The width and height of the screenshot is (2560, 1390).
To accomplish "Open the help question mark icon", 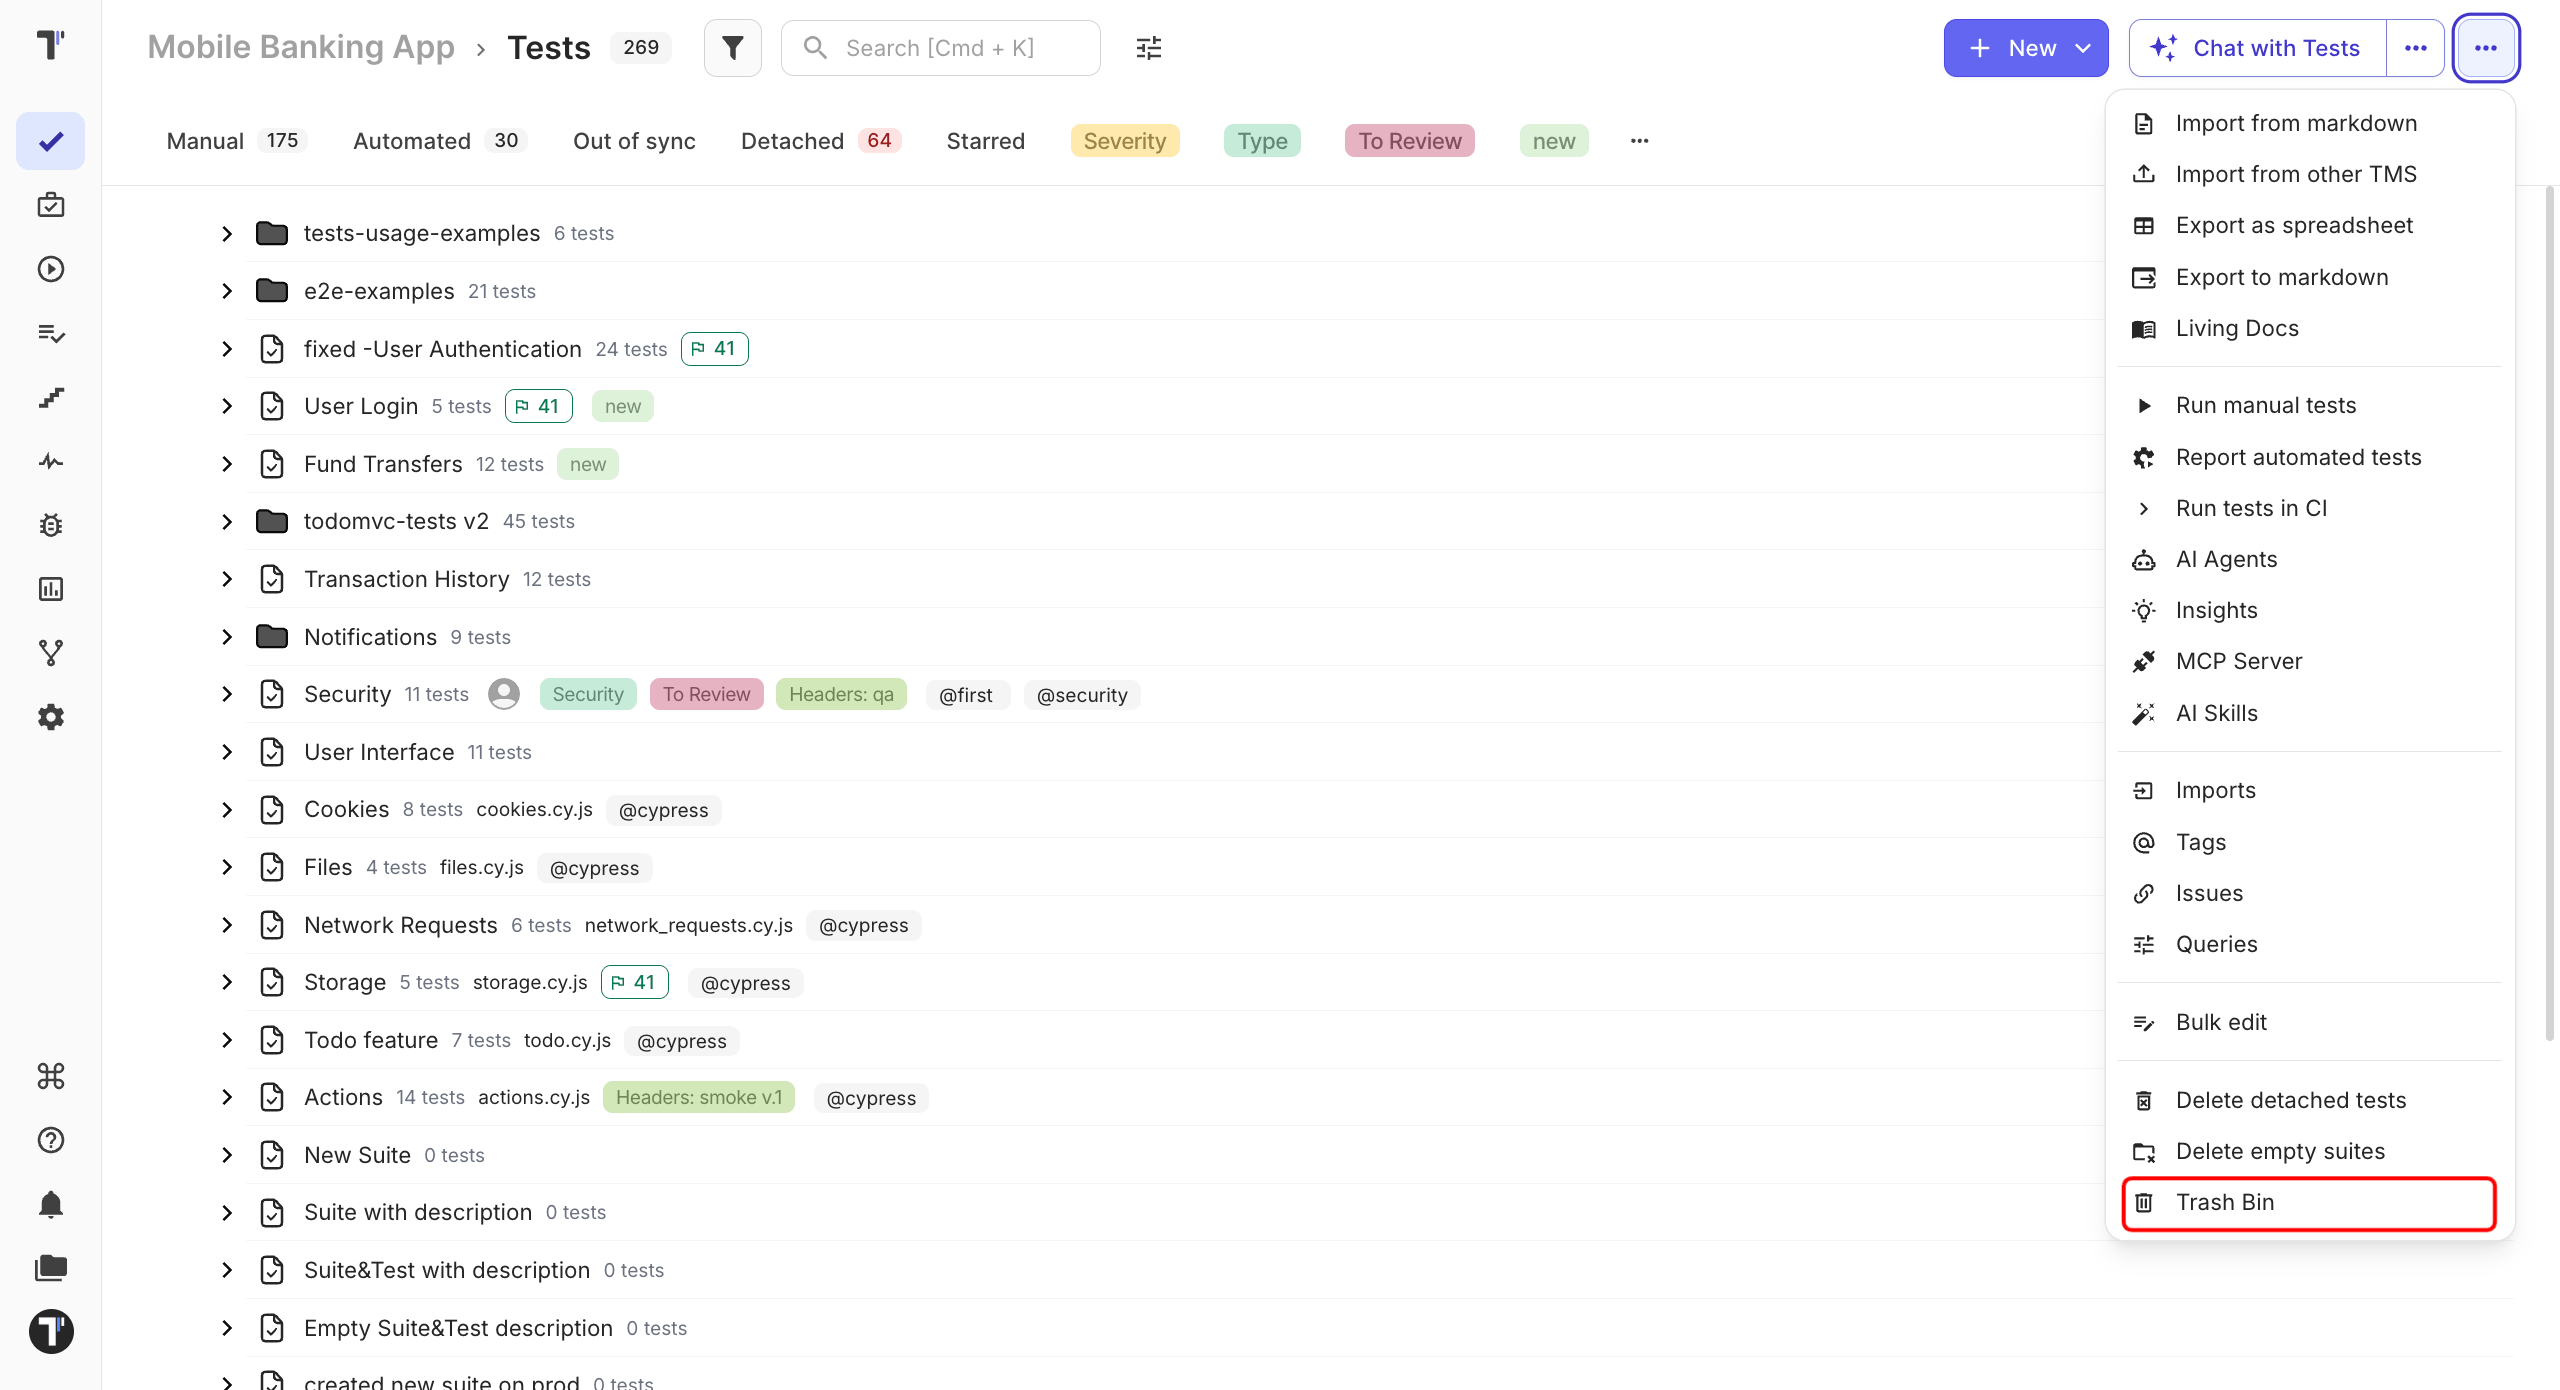I will tap(51, 1140).
